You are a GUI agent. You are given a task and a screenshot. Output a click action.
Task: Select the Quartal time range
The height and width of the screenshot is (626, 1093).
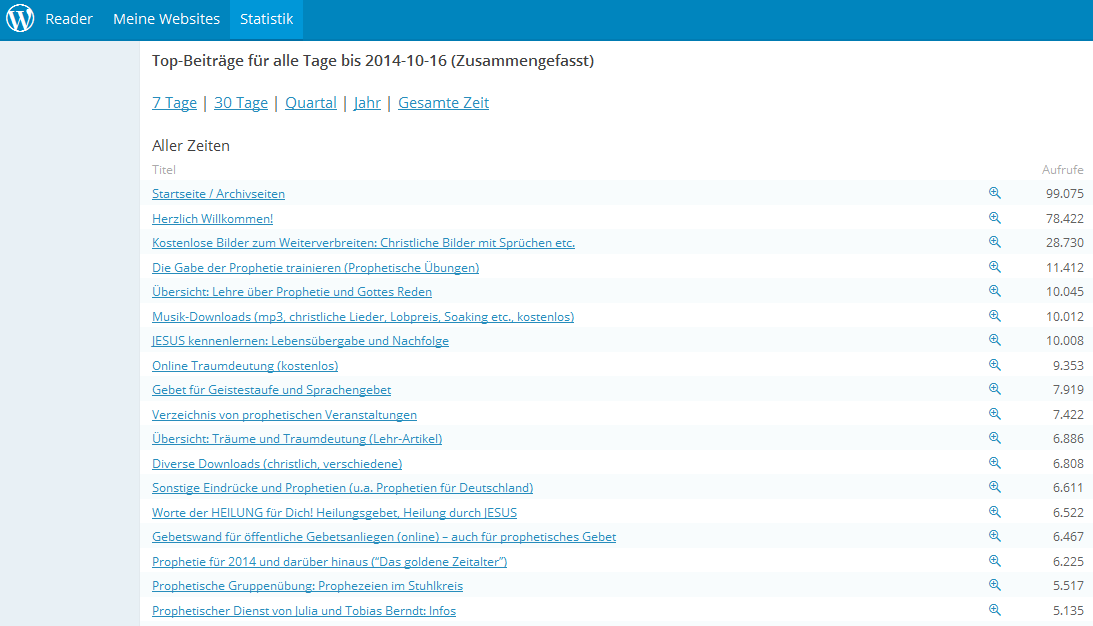coord(311,103)
